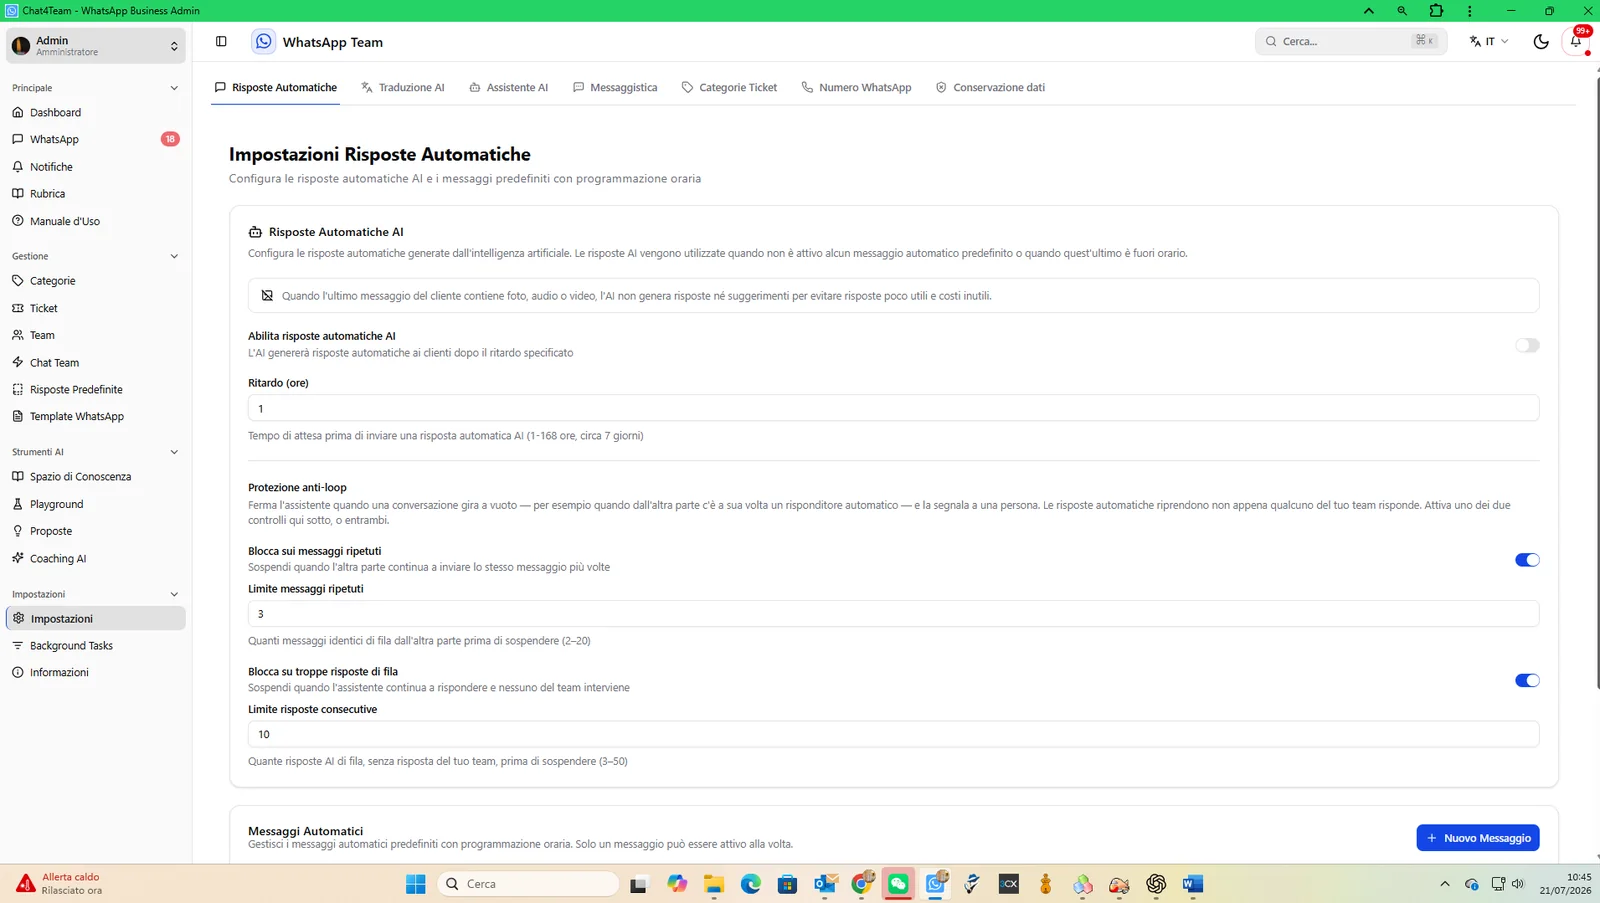Image resolution: width=1600 pixels, height=903 pixels.
Task: Open the title bar three-dot menu
Action: click(1470, 11)
